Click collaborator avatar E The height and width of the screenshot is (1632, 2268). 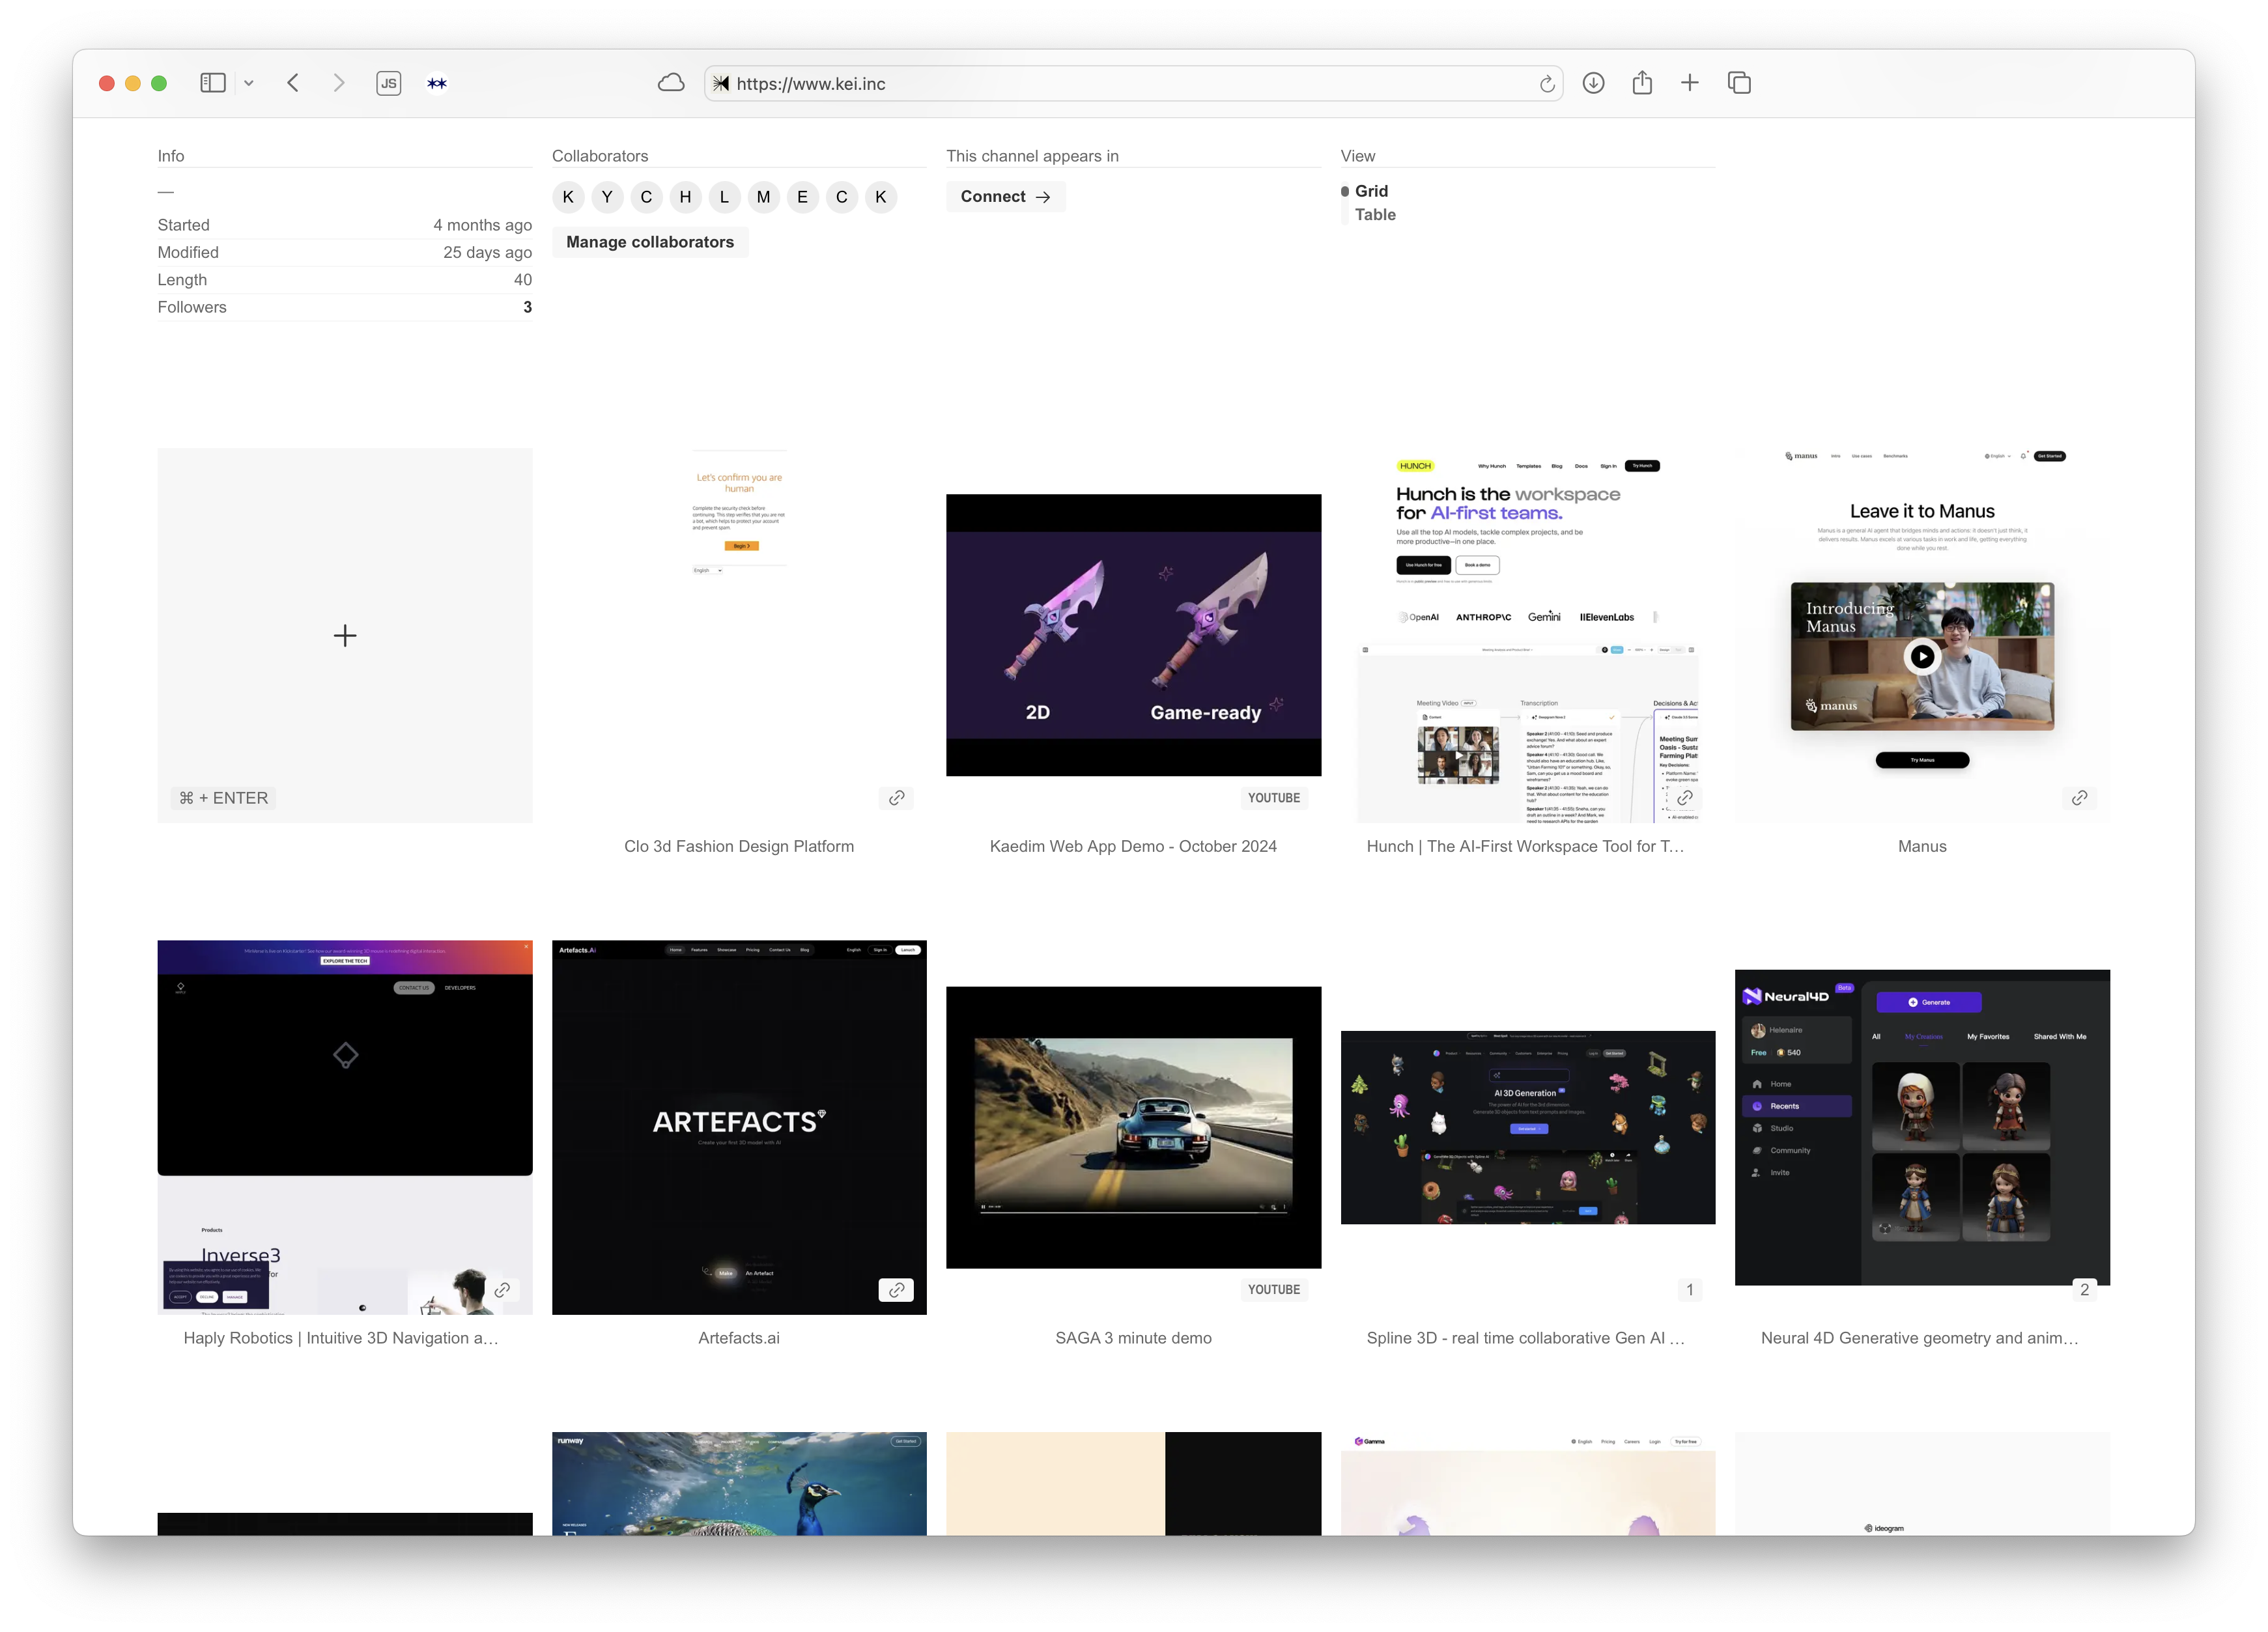click(802, 197)
